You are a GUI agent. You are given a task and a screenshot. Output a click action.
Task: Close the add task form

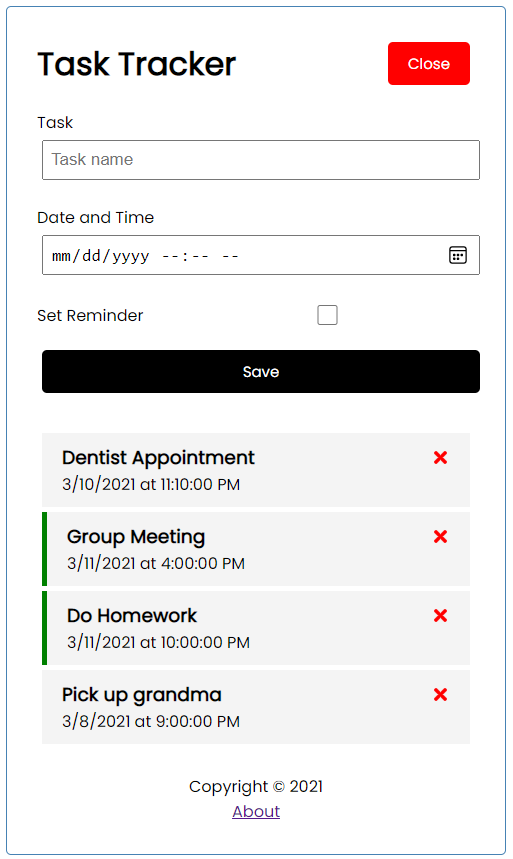pyautogui.click(x=429, y=64)
